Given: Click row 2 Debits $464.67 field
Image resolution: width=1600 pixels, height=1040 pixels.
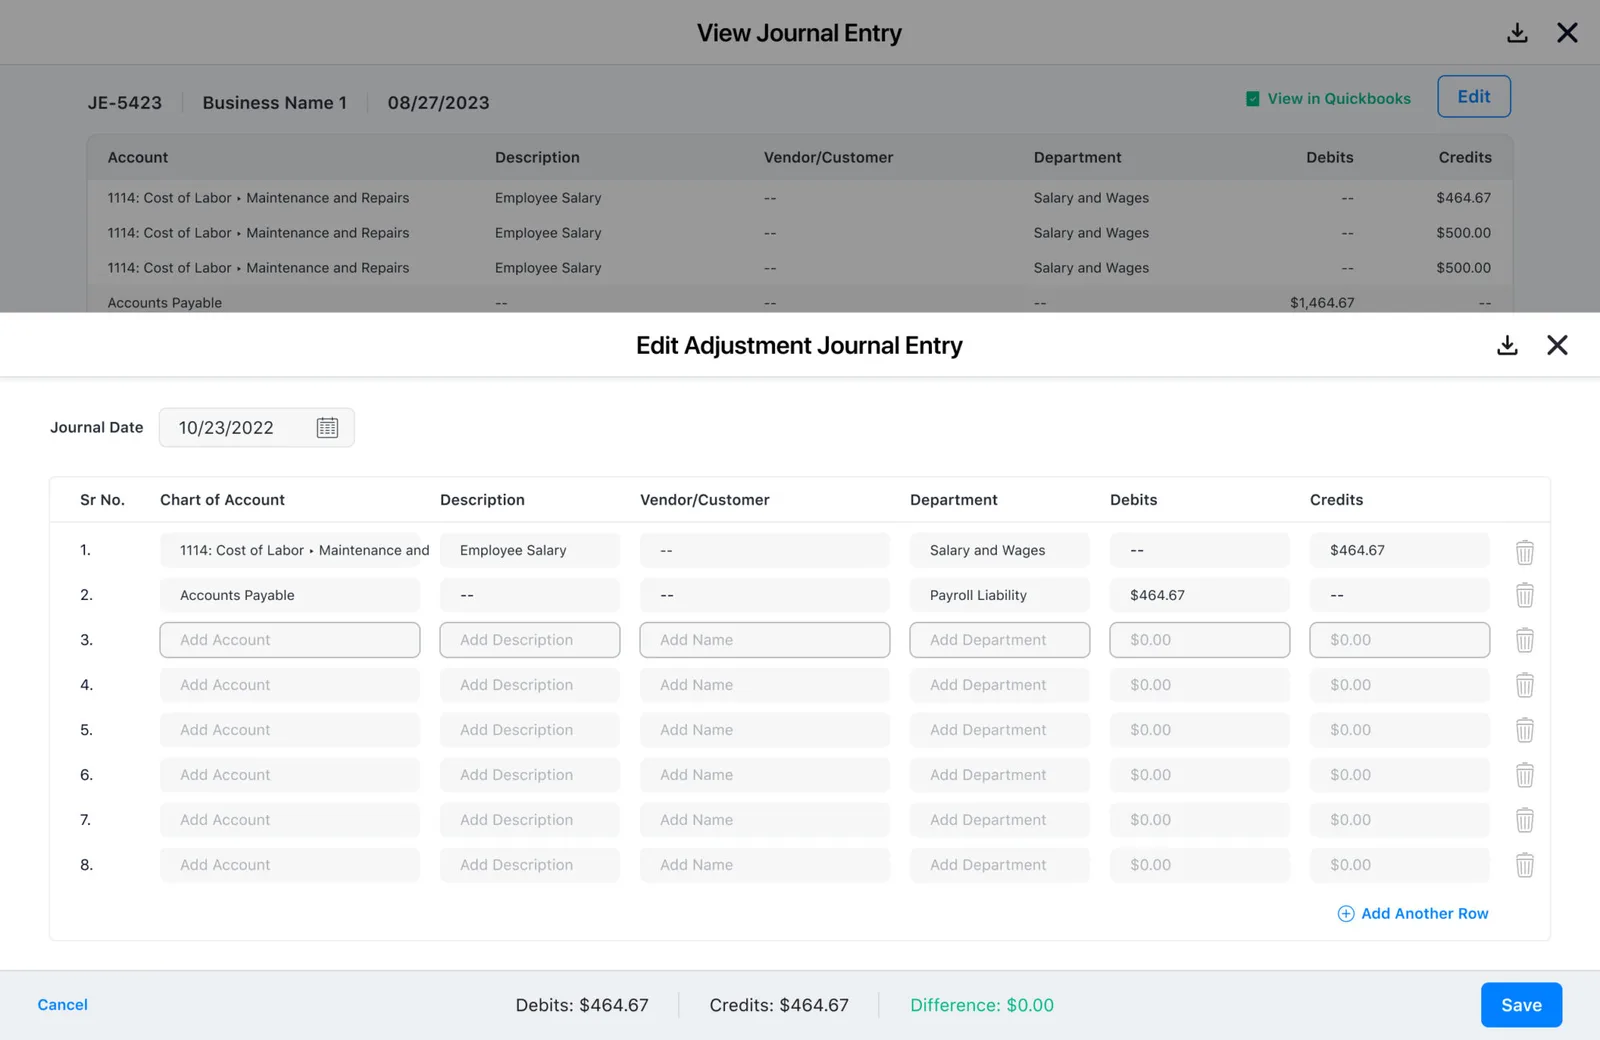Looking at the screenshot, I should coord(1200,595).
